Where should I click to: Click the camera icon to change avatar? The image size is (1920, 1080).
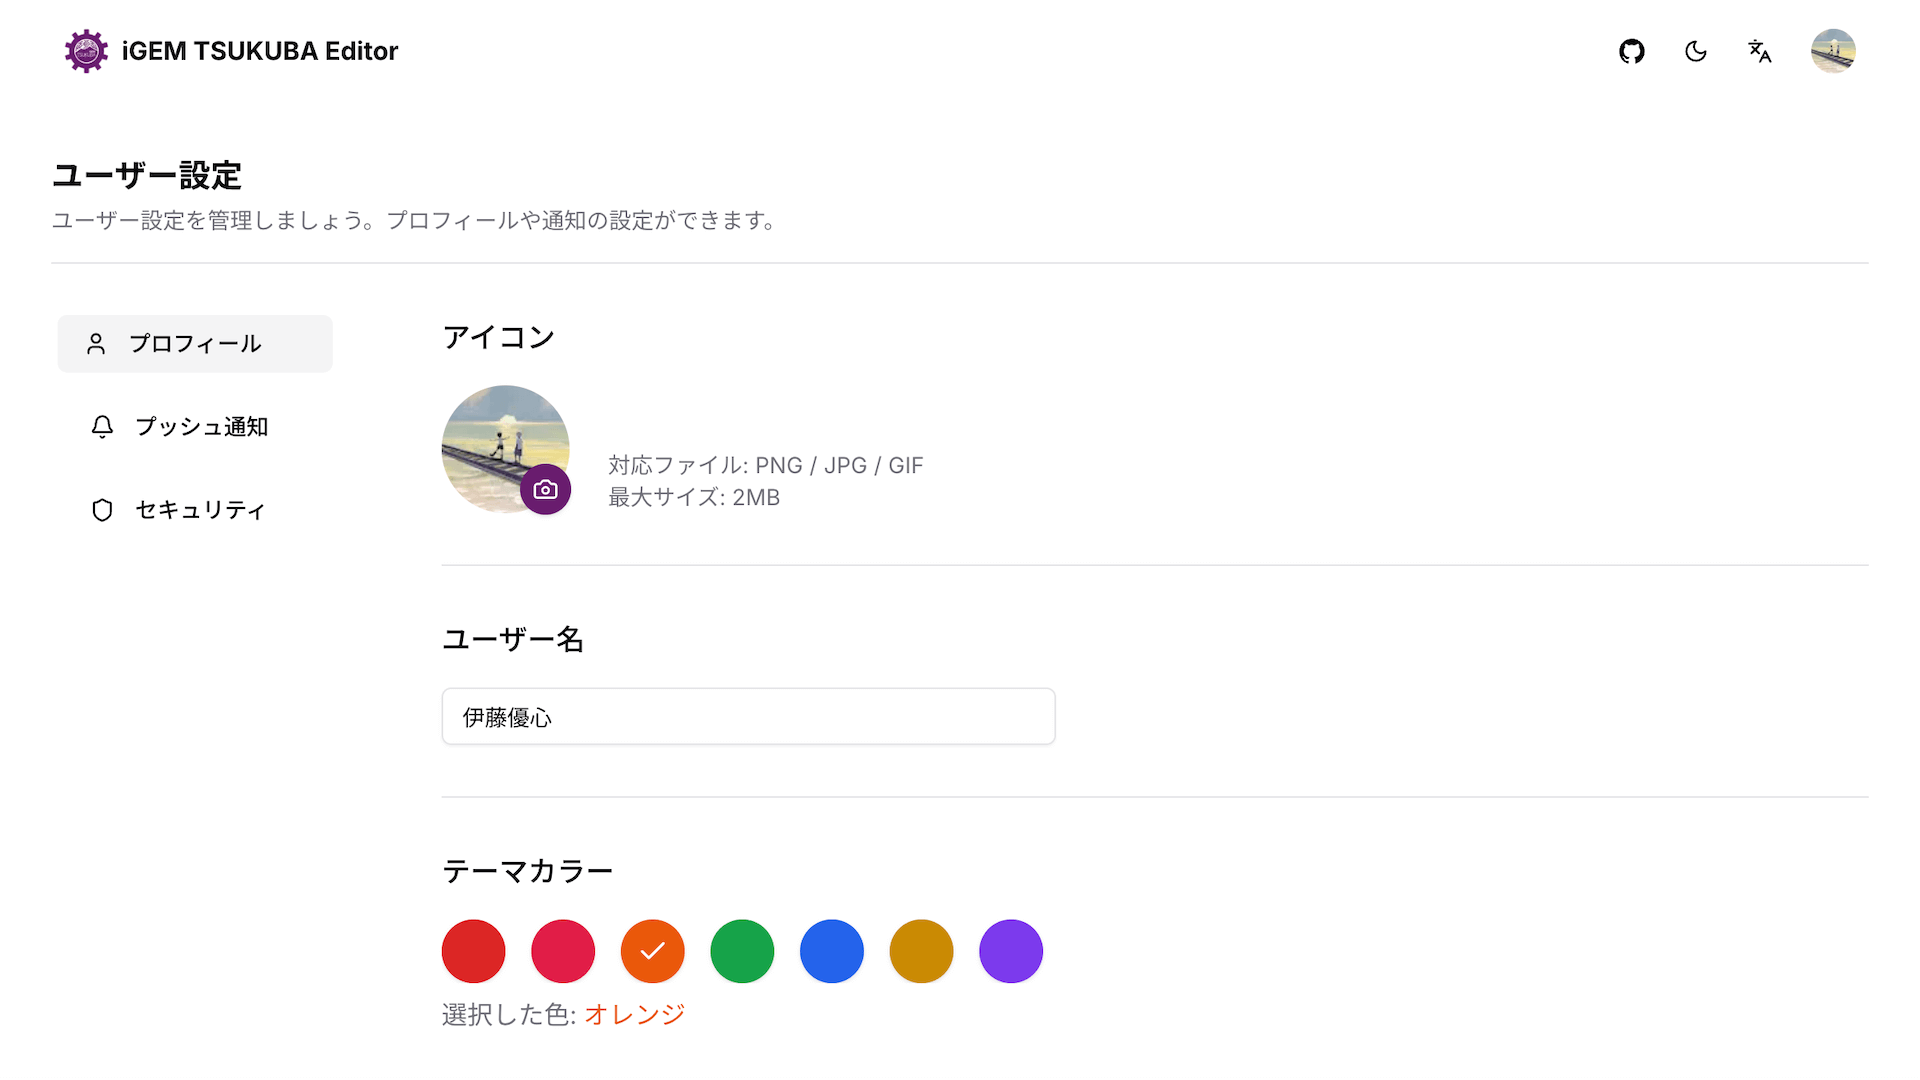click(545, 489)
